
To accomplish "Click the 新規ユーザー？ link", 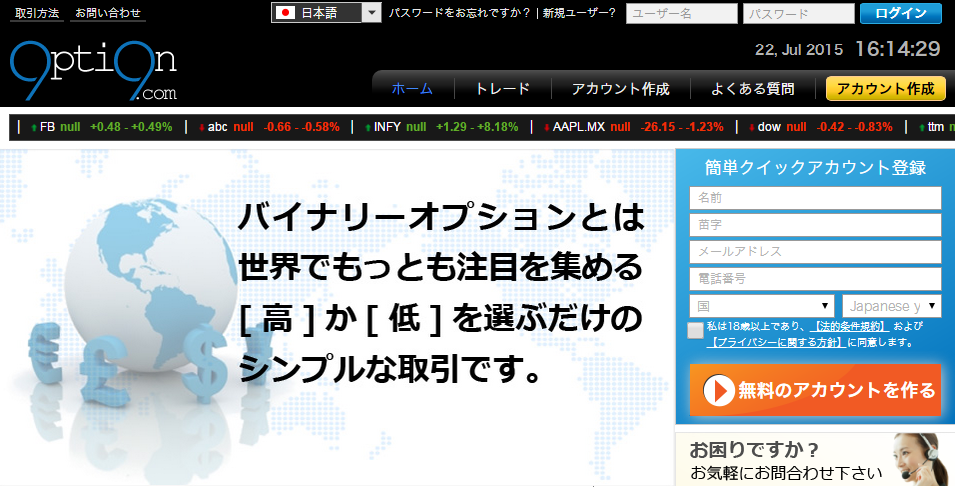I will pyautogui.click(x=579, y=13).
